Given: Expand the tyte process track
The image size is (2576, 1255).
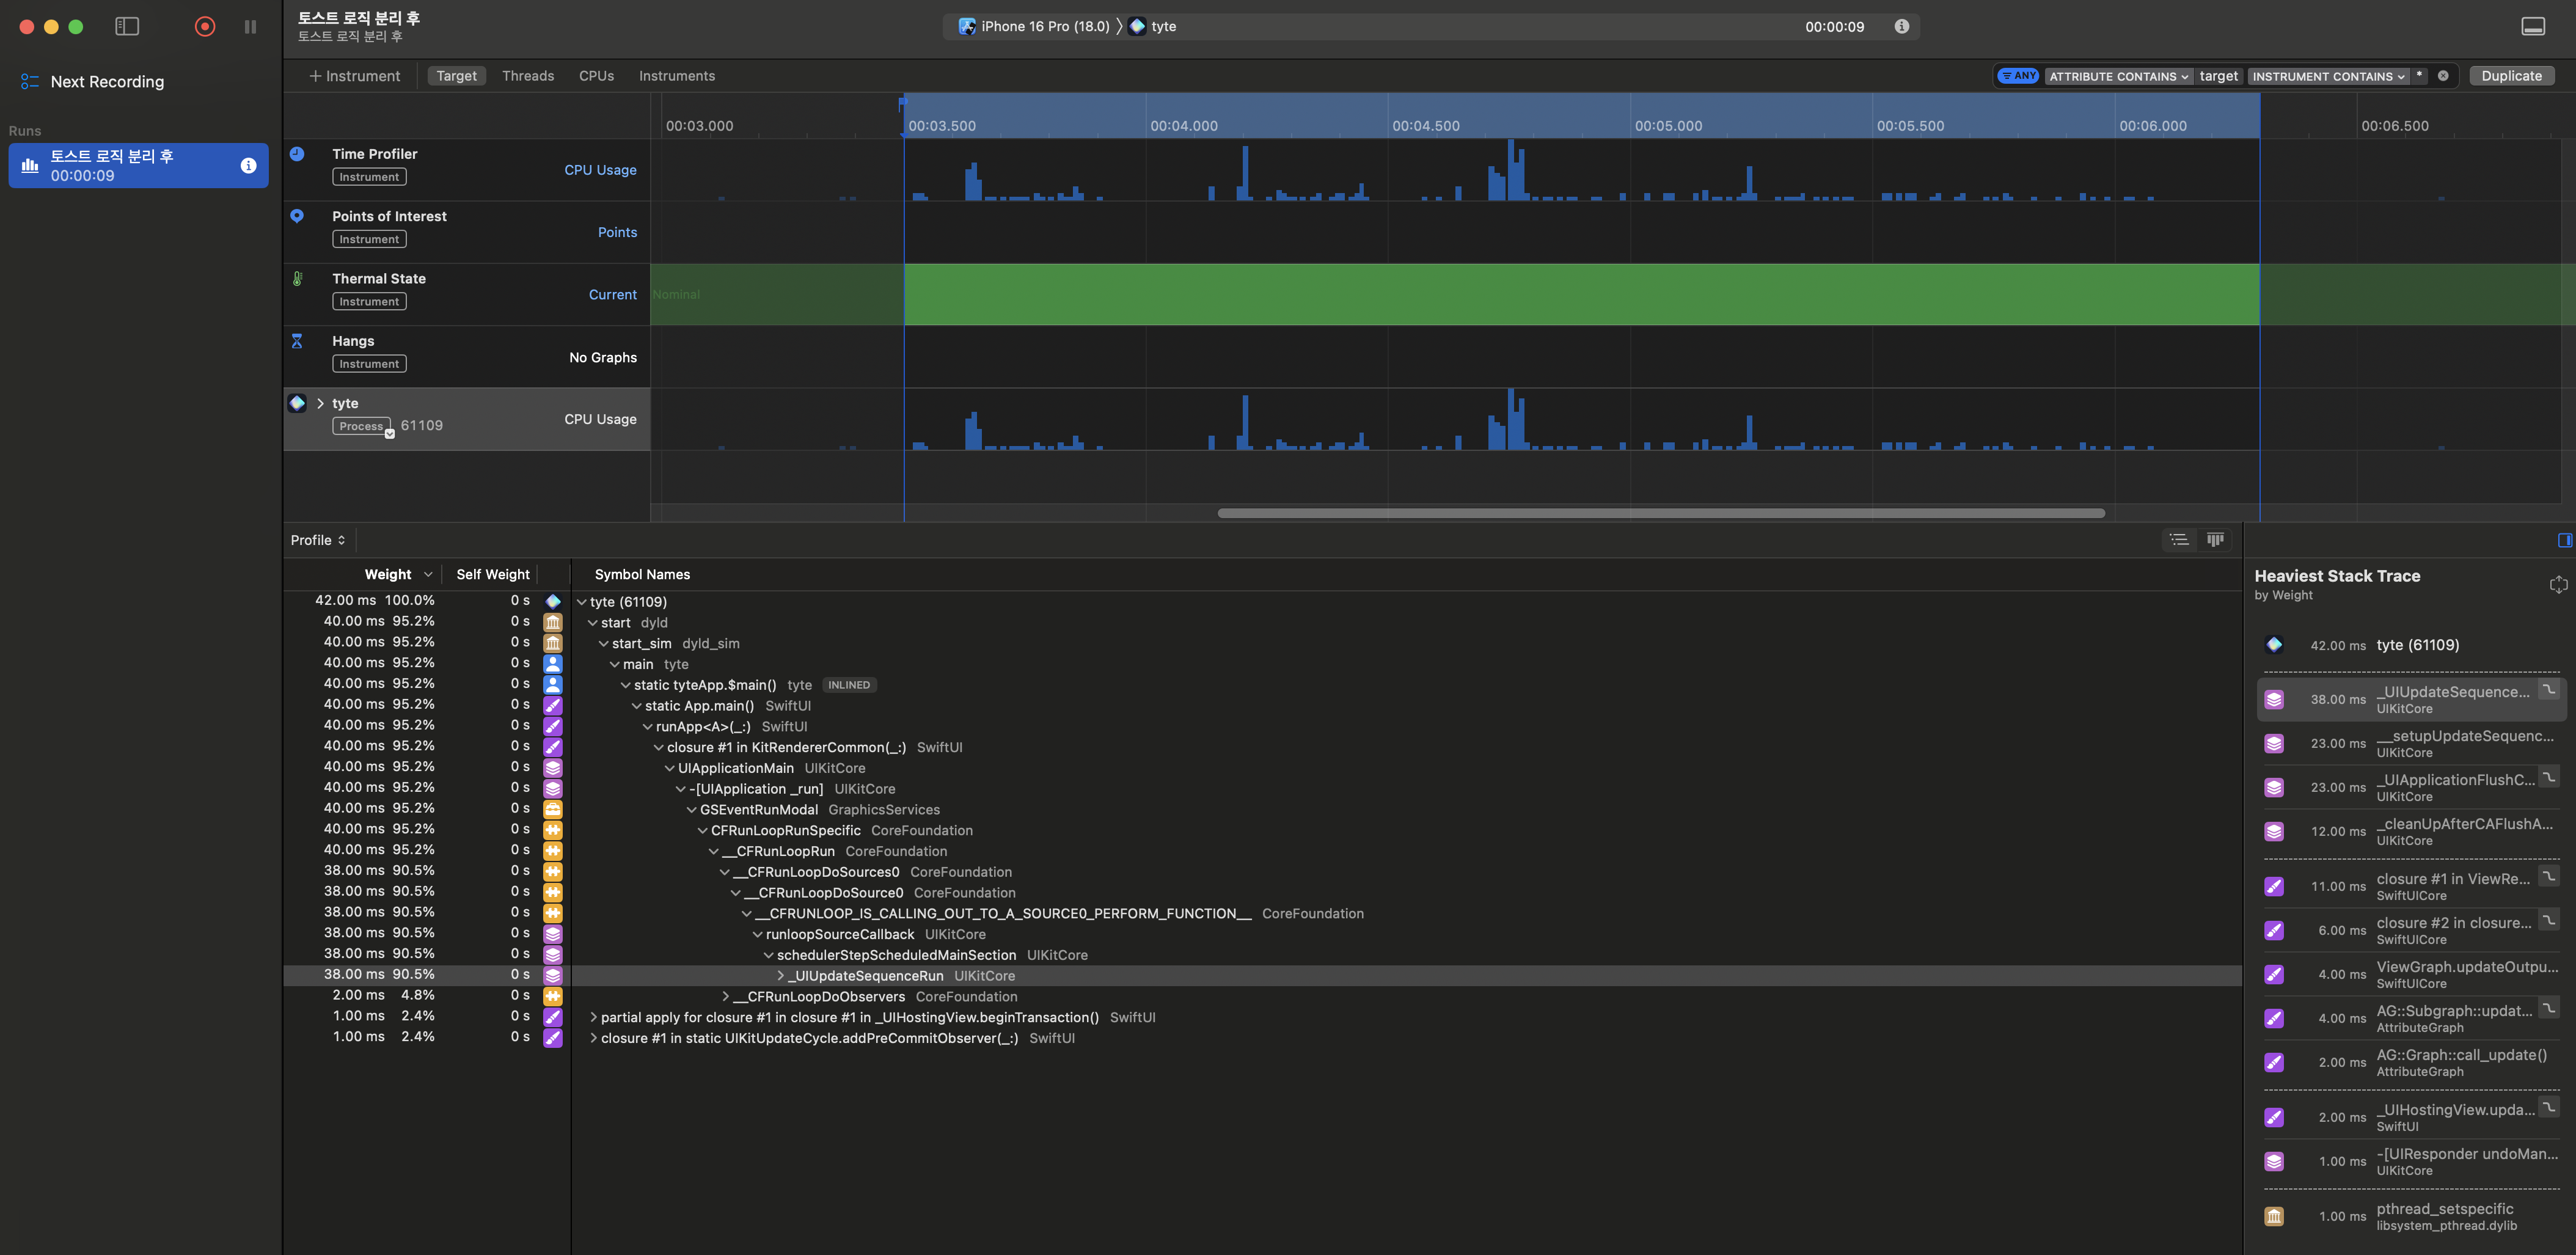Looking at the screenshot, I should coord(320,404).
